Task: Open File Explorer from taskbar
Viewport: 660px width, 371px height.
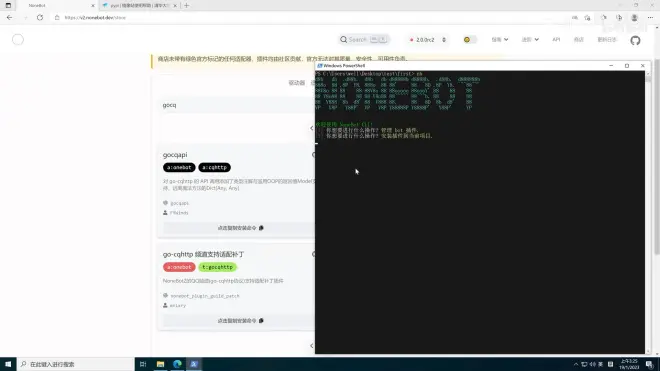Action: point(160,364)
